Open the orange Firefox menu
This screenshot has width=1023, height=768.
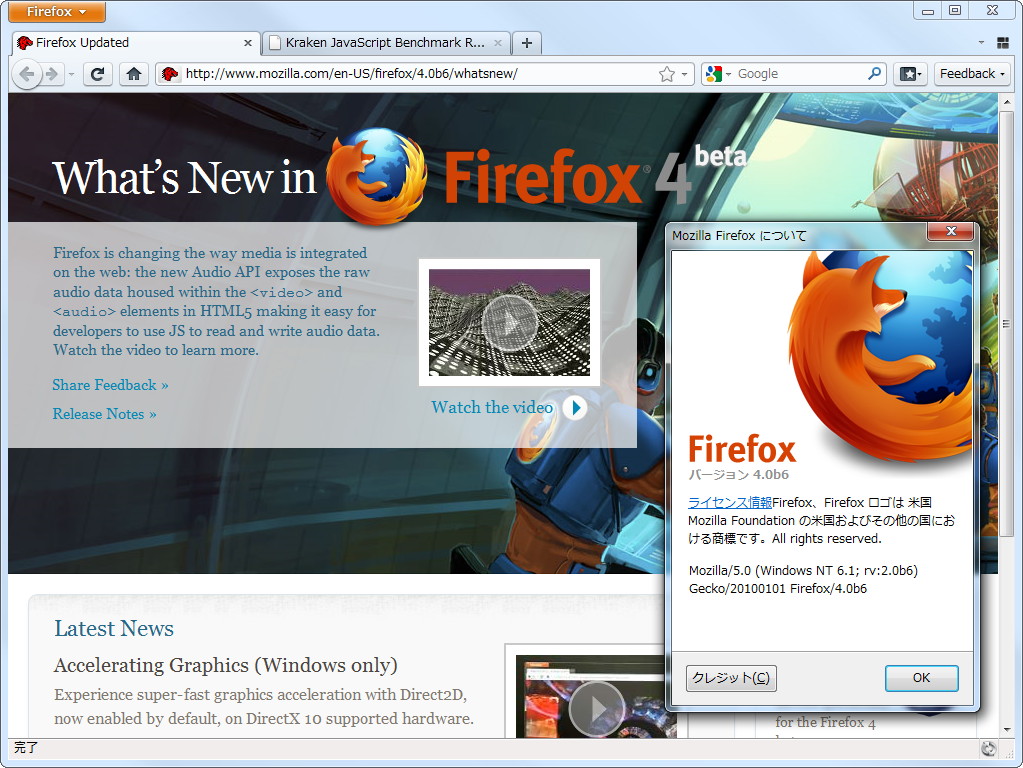(55, 12)
